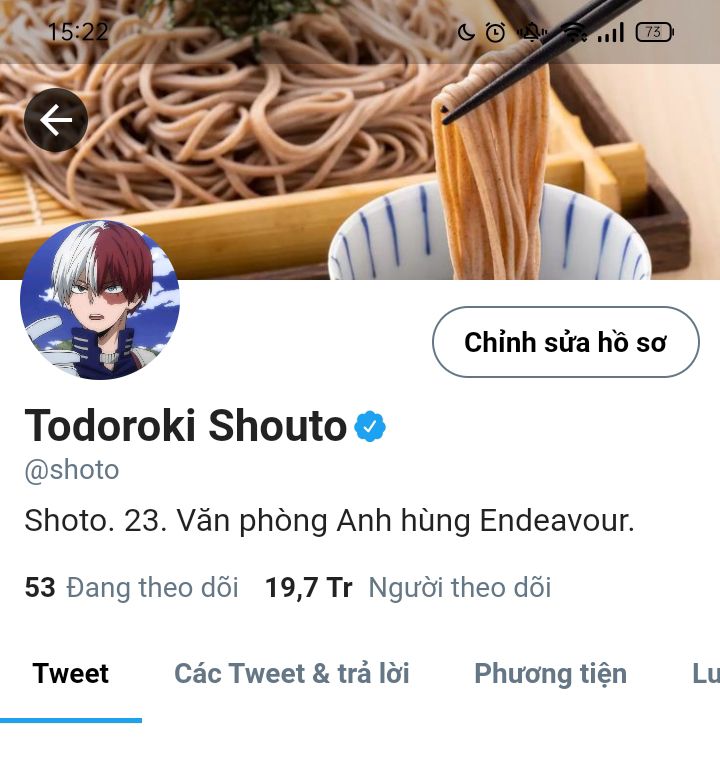Tap the muted bell vibration icon
Screen dimensions: 720x779
click(x=532, y=33)
